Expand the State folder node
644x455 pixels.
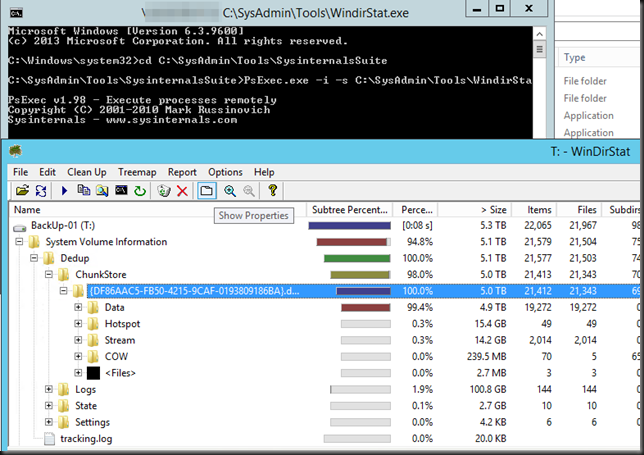click(49, 406)
